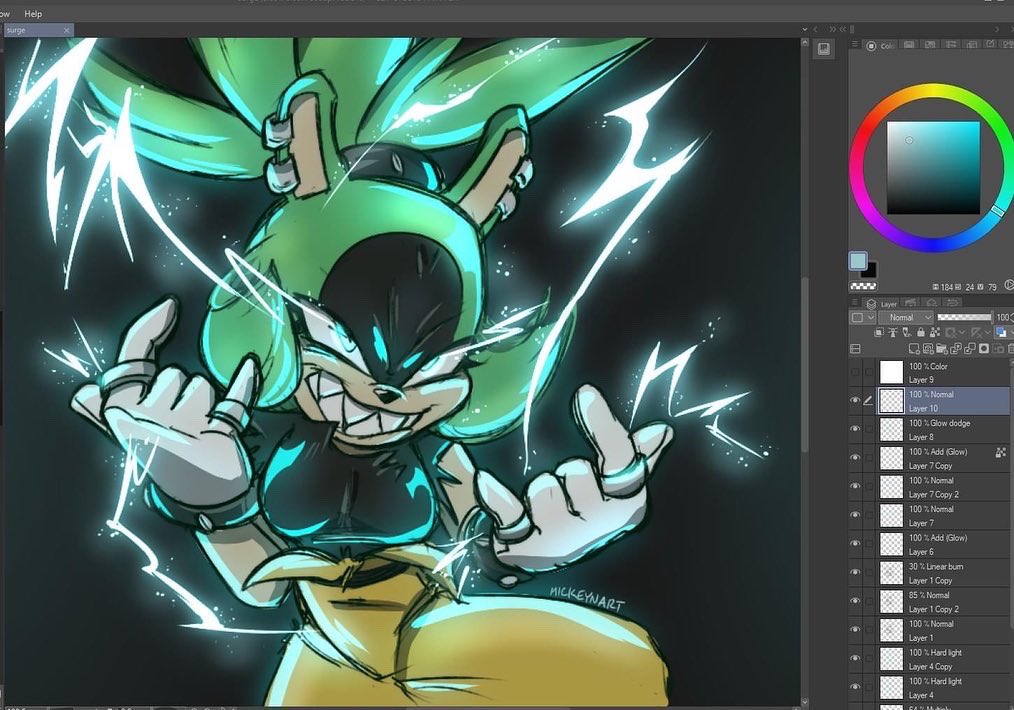
Task: Toggle visibility of Layer 7 Copy
Action: pyautogui.click(x=855, y=457)
